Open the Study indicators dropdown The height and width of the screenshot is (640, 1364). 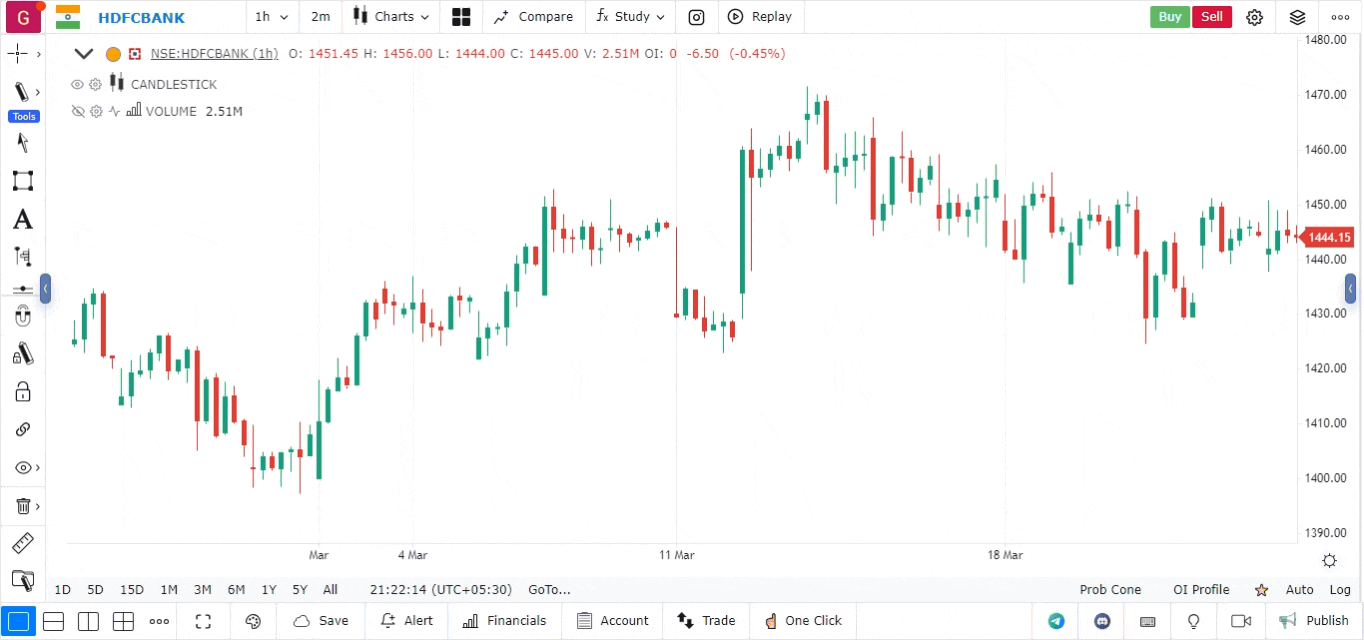630,17
